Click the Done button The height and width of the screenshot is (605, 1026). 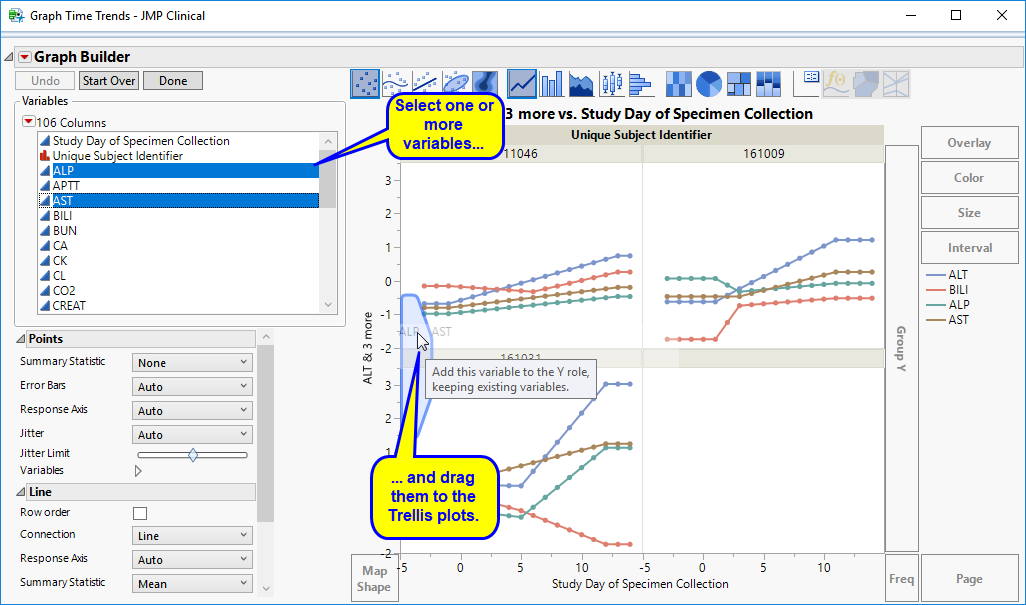(x=173, y=81)
